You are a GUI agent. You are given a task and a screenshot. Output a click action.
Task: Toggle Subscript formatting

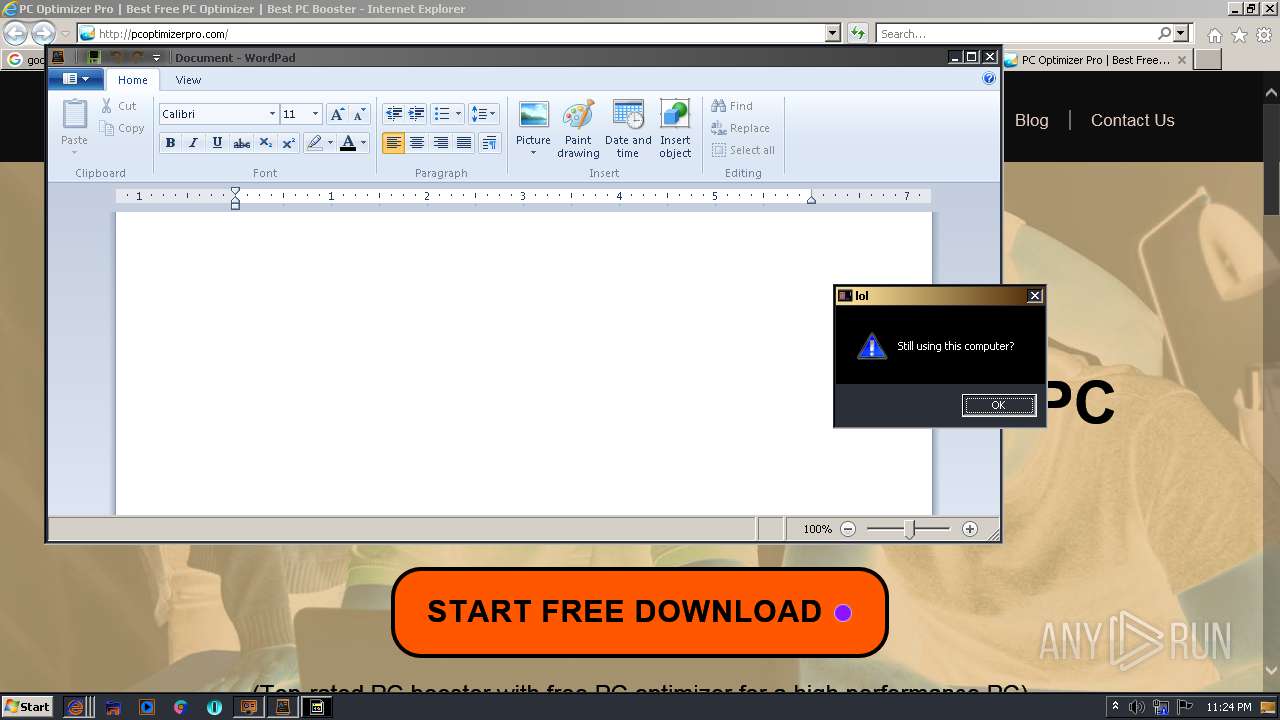tap(265, 143)
